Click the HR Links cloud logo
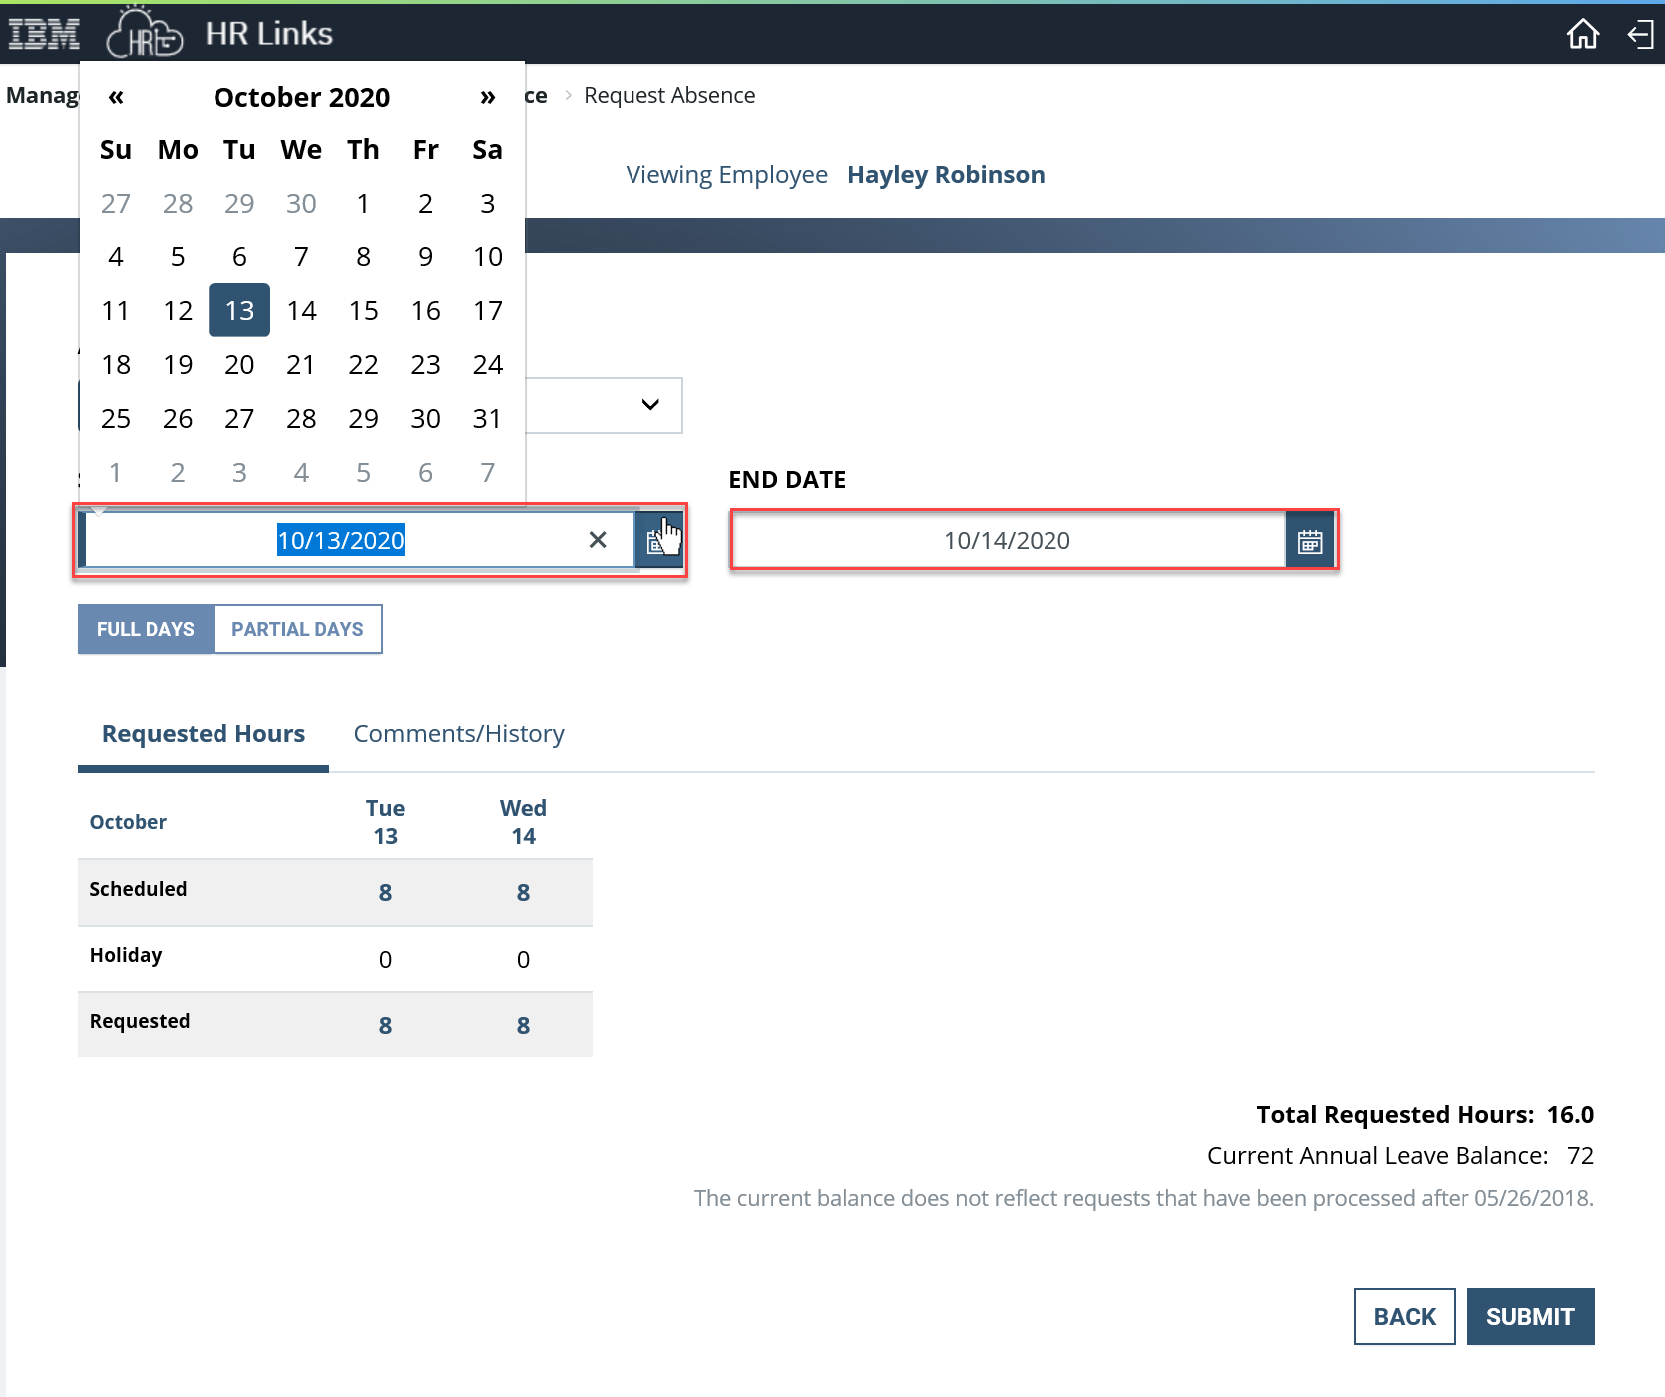The image size is (1665, 1397). click(x=146, y=33)
